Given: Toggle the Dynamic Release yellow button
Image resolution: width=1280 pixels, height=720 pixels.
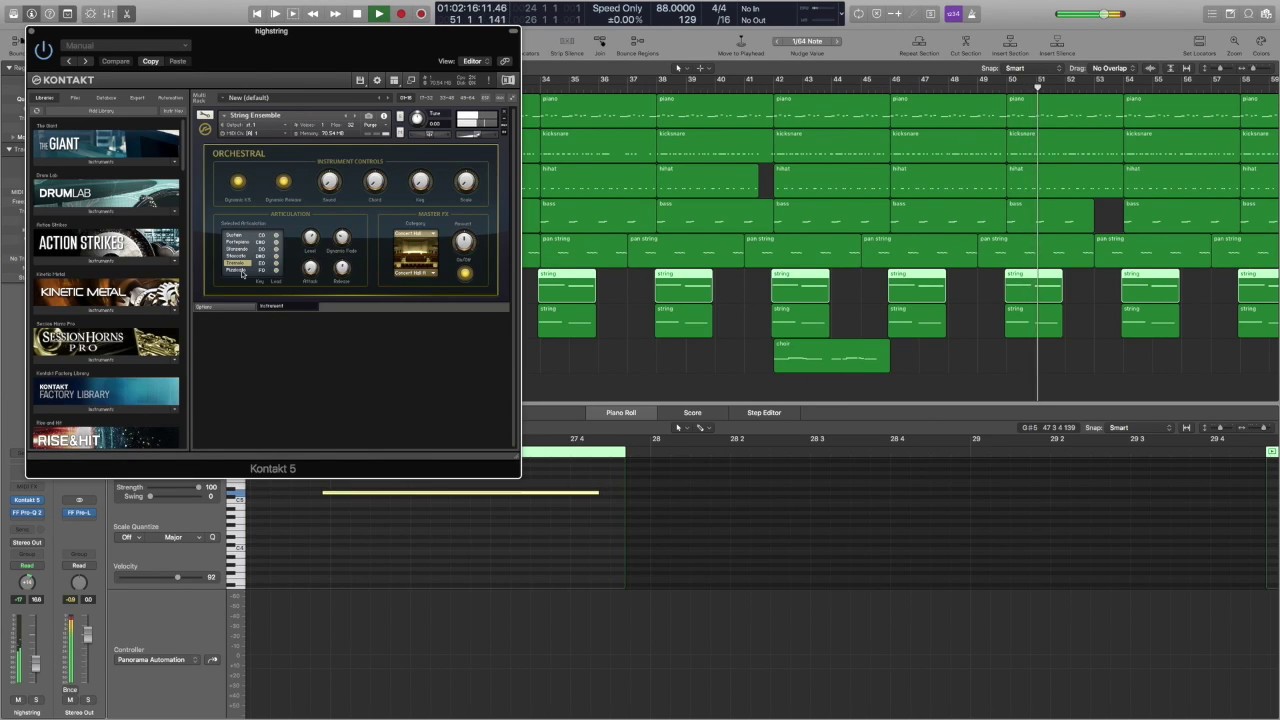Looking at the screenshot, I should [x=283, y=181].
